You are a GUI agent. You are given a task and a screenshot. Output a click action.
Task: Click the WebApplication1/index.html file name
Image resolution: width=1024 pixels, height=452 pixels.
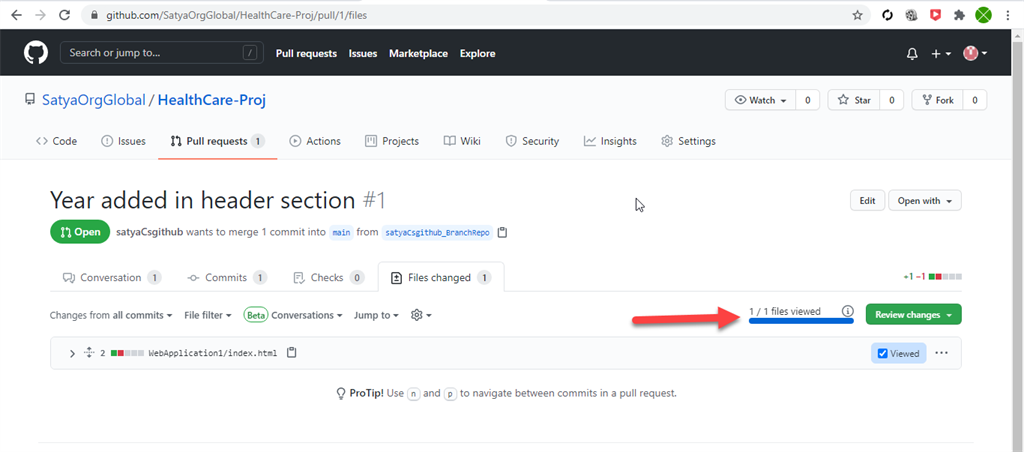(213, 353)
